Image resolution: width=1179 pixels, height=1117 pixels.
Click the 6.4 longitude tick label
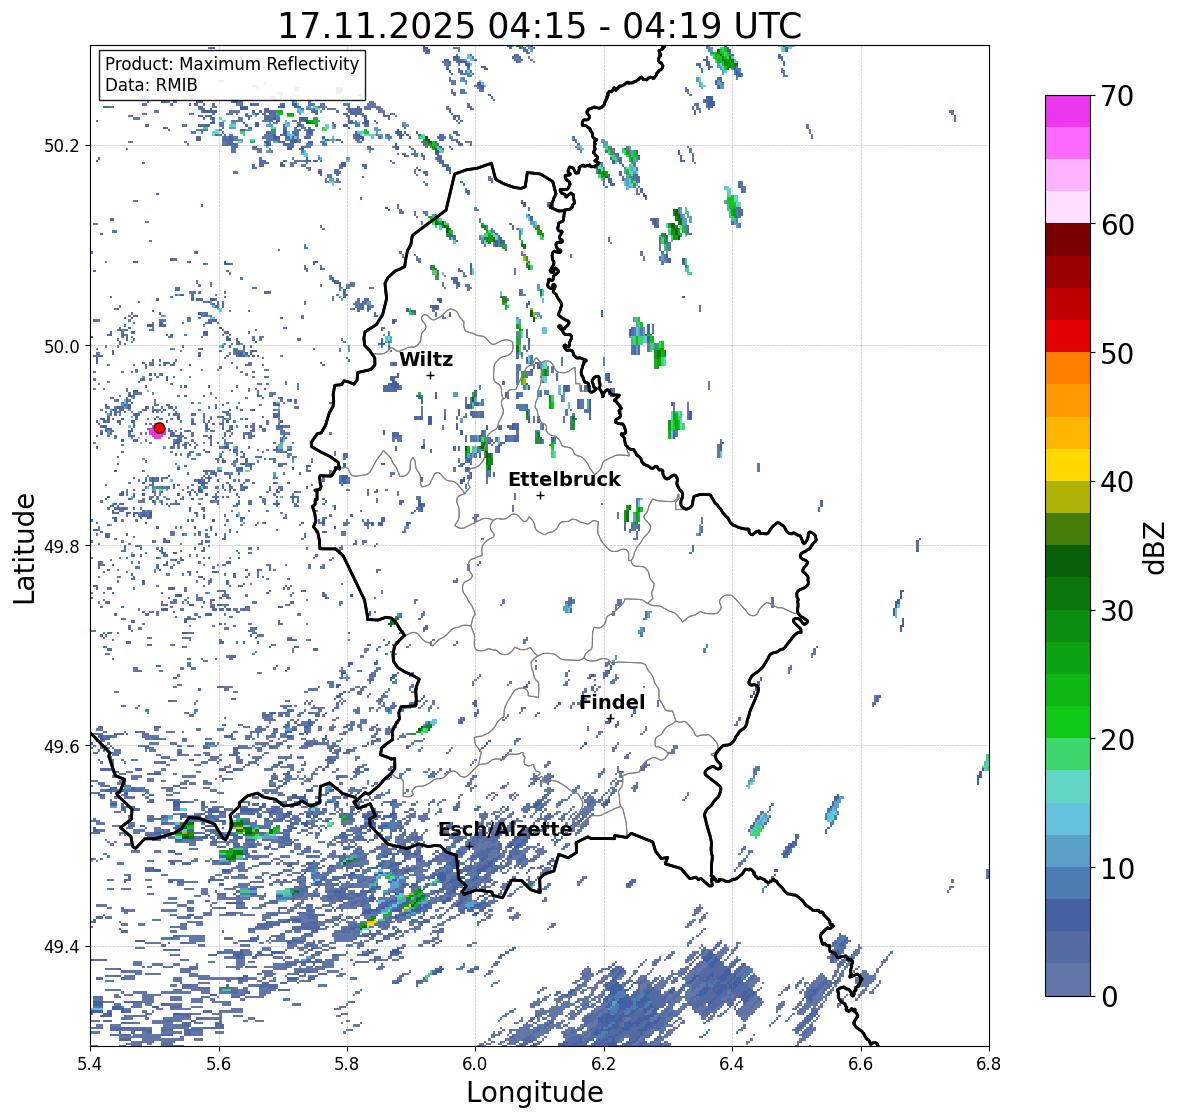click(x=732, y=1063)
